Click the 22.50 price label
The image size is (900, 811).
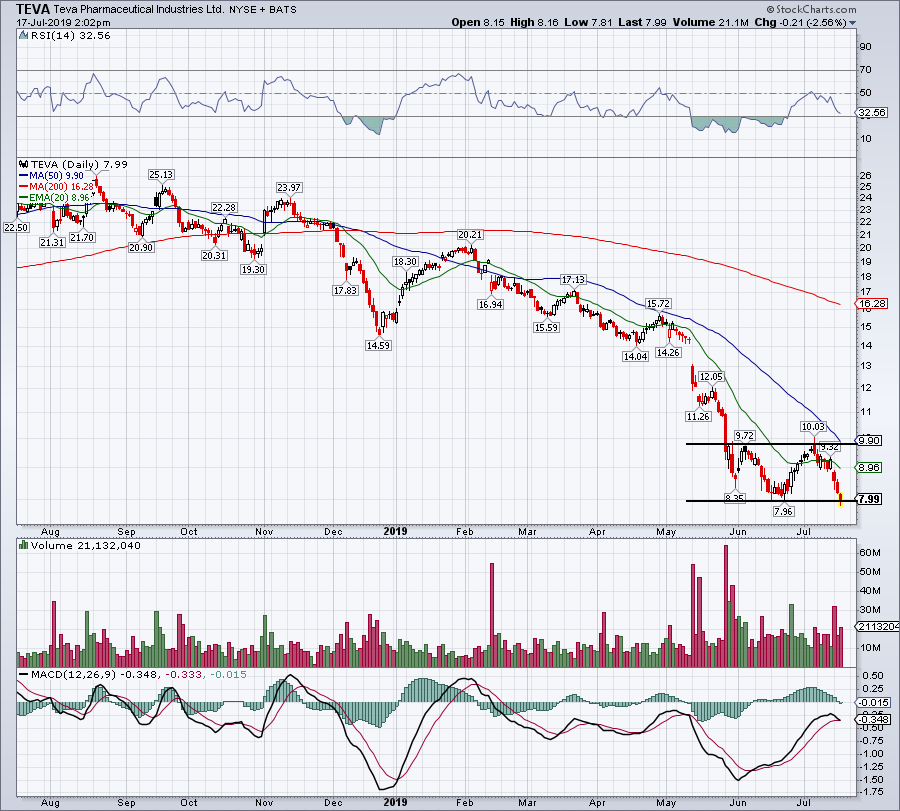[x=16, y=227]
